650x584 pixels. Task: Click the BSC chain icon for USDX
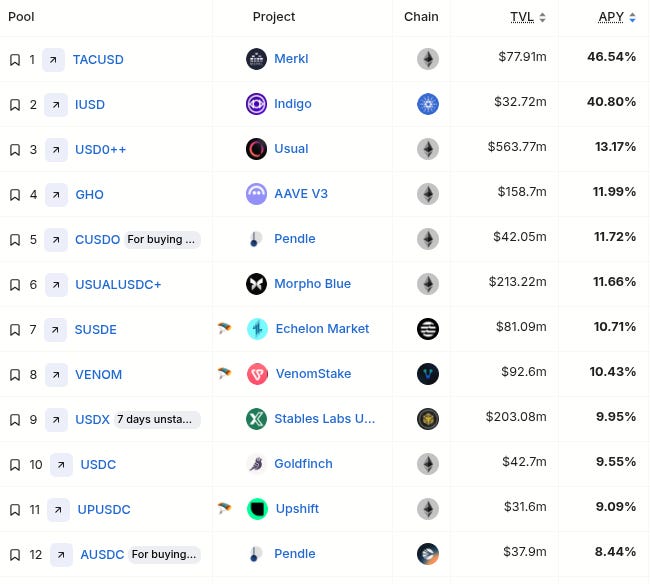click(x=428, y=419)
